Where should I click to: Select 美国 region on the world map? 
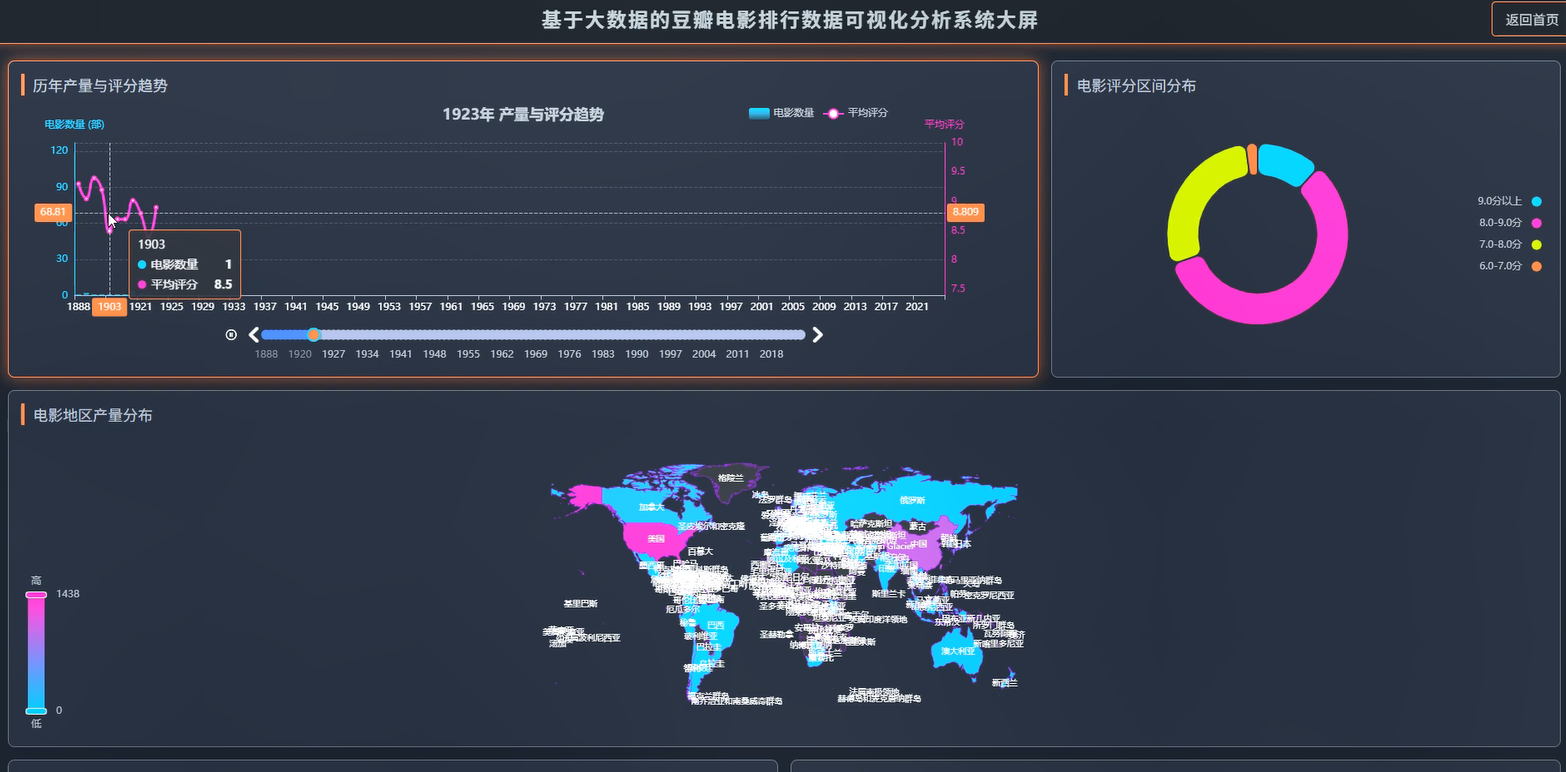point(657,539)
